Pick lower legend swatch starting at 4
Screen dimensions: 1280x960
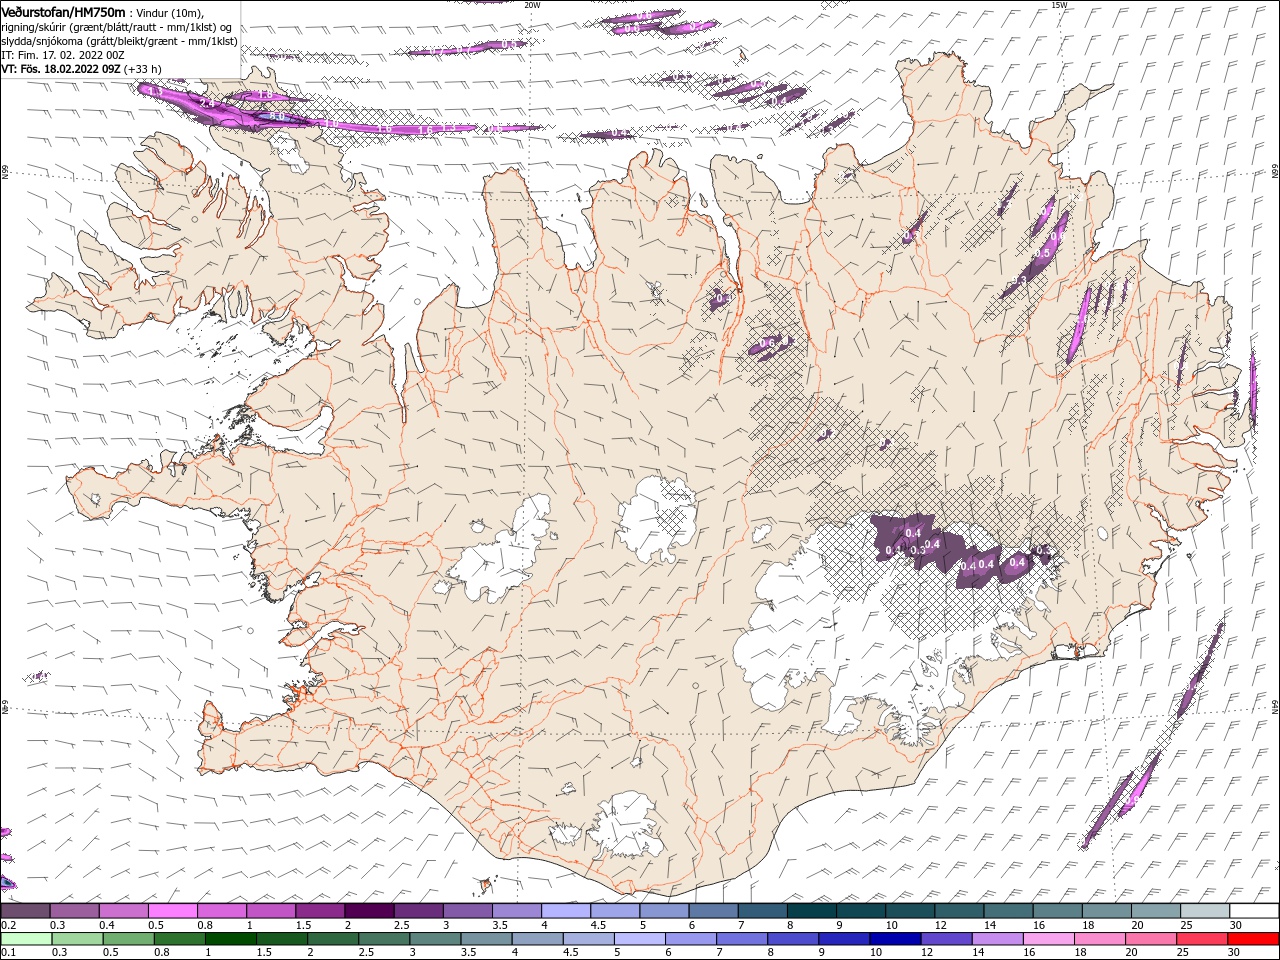[538, 938]
